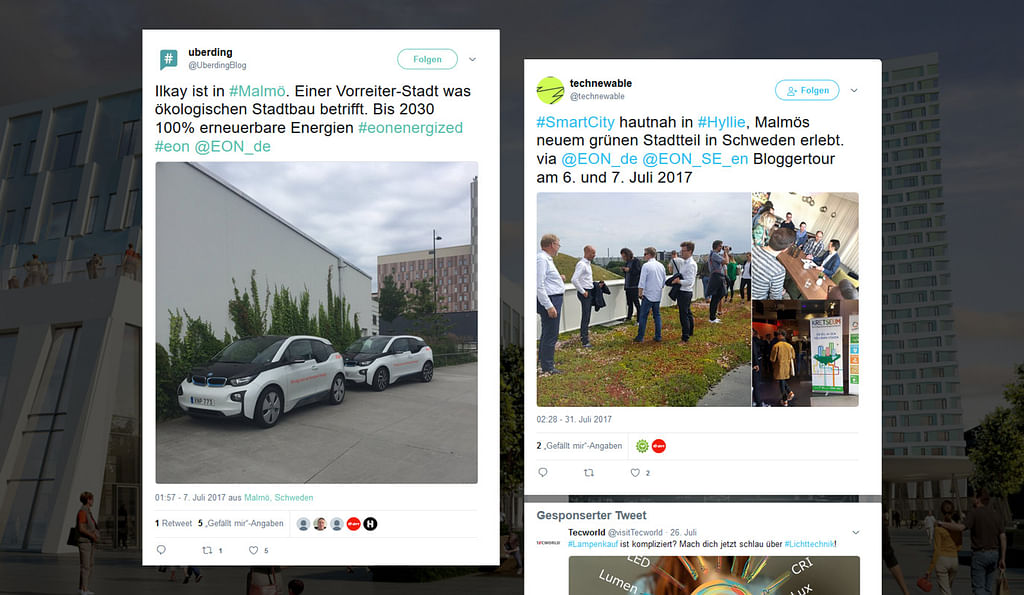Reply to the technewable tweet

[543, 472]
